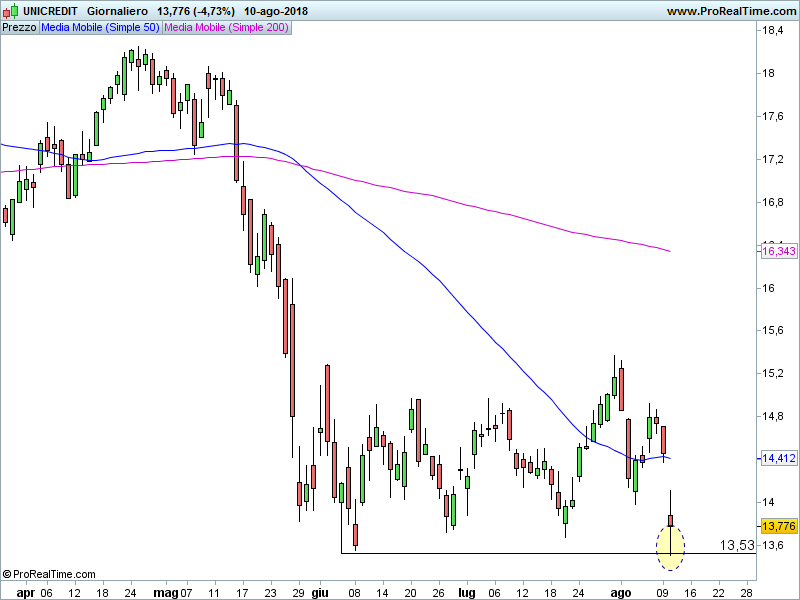
Task: Click the 13,776 (-4,73%) price quote
Action: 196,11
